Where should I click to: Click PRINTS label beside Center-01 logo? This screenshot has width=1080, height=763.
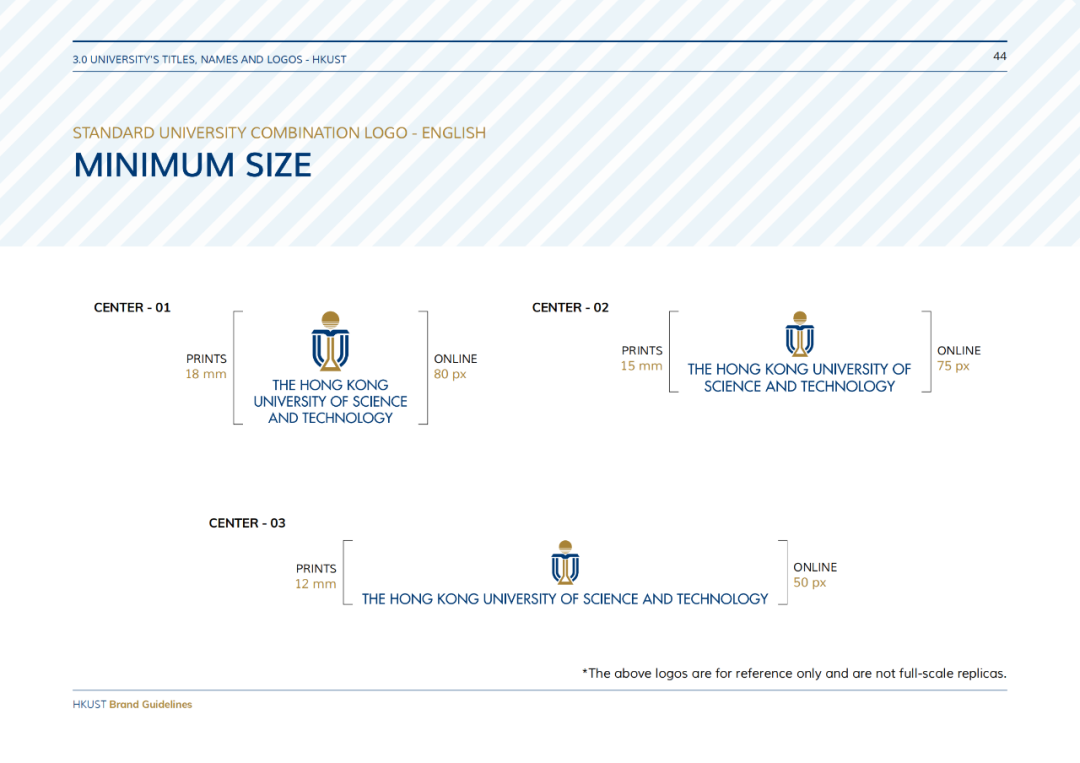[206, 359]
